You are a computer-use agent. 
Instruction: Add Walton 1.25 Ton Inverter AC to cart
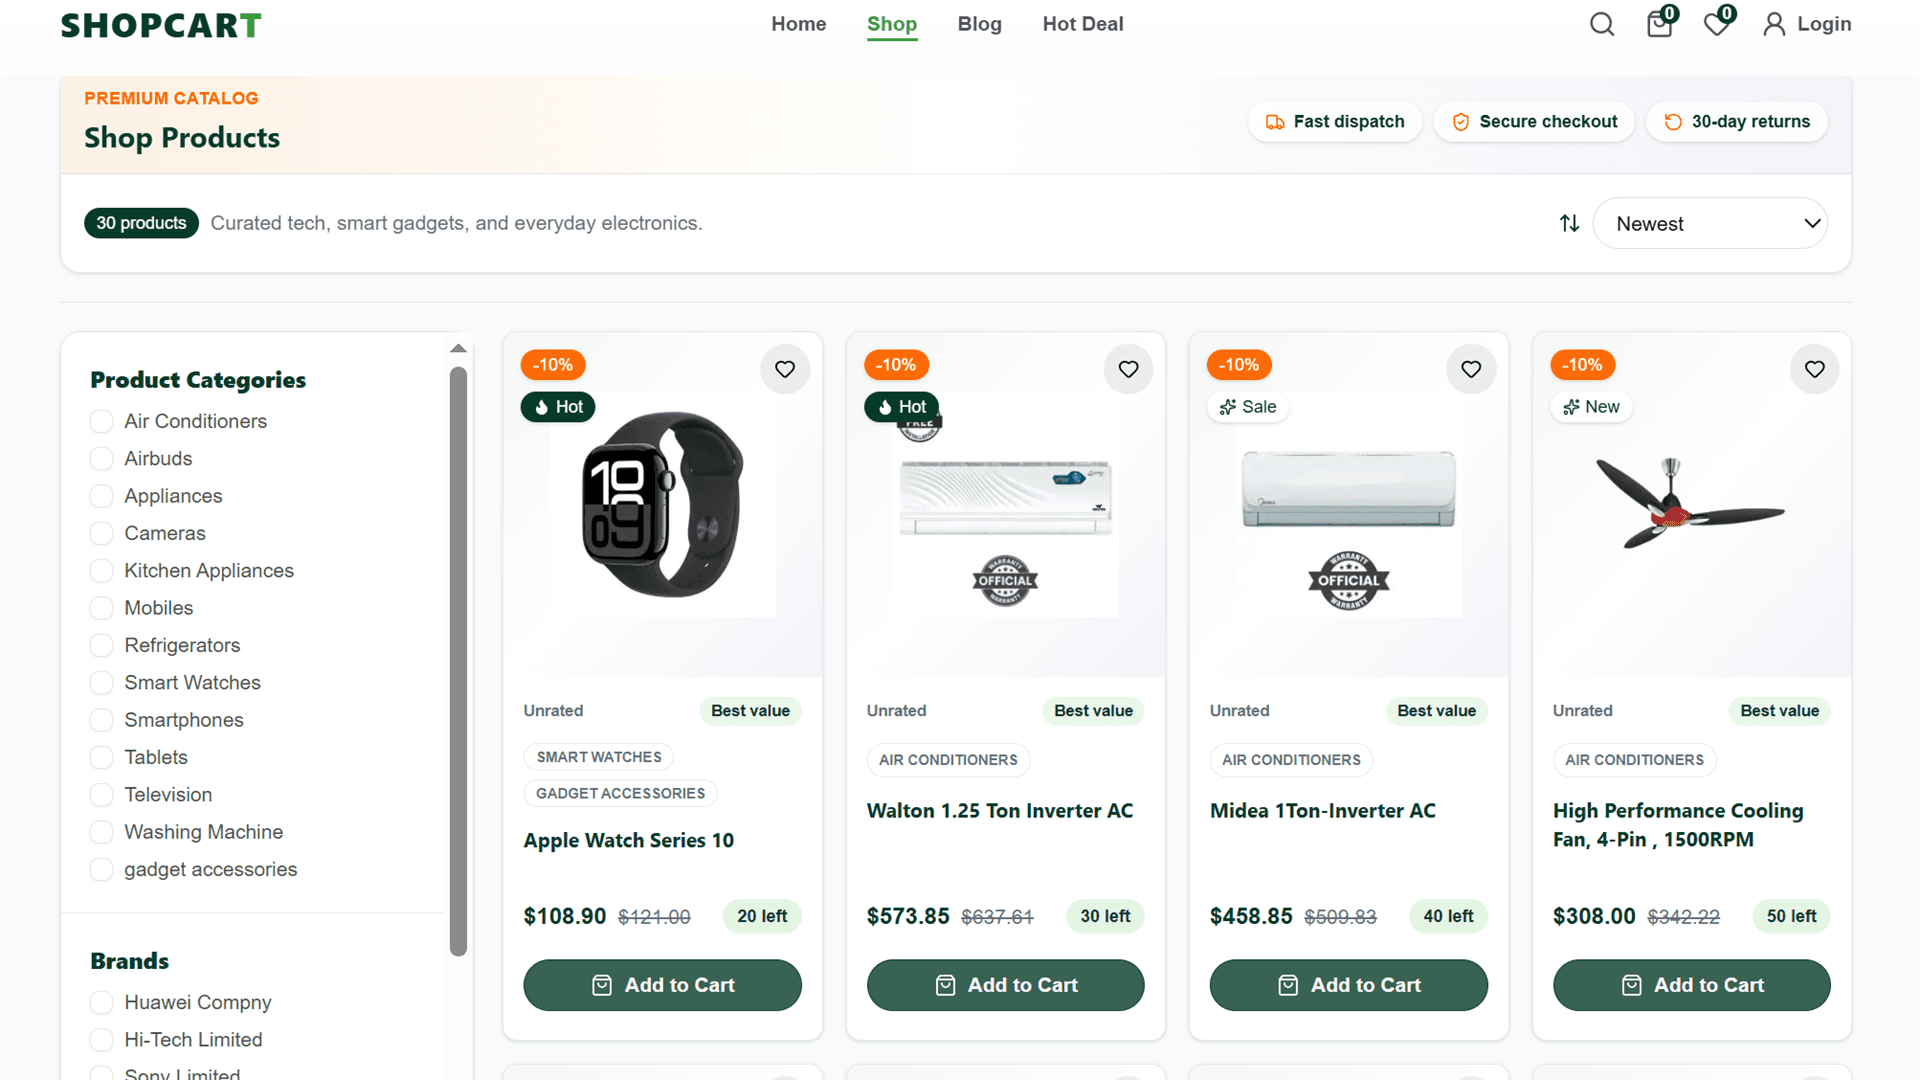(x=1005, y=985)
